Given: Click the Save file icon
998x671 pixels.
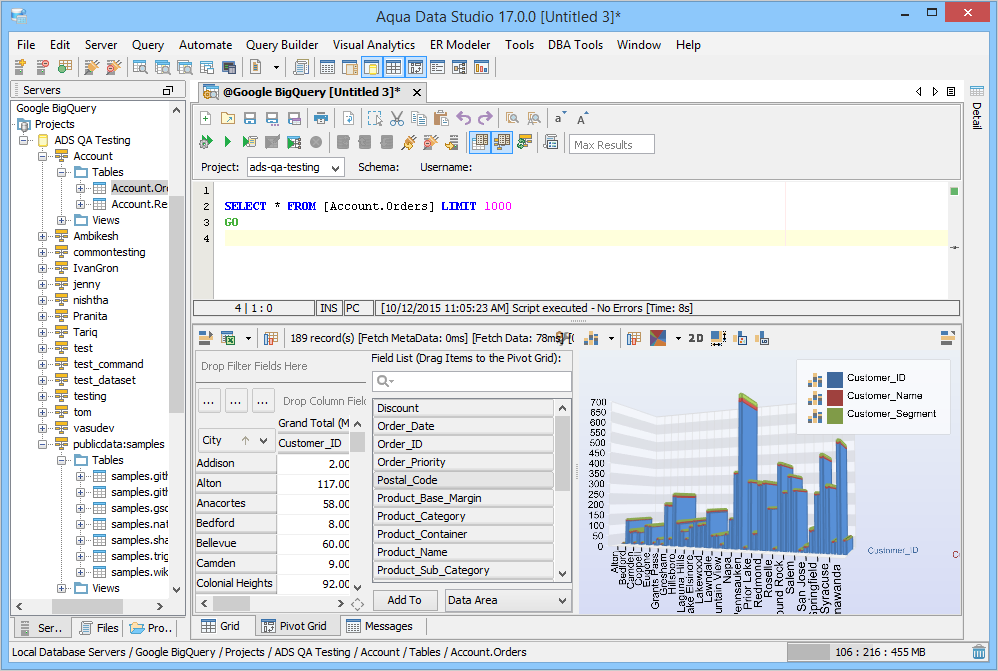Looking at the screenshot, I should tap(250, 118).
